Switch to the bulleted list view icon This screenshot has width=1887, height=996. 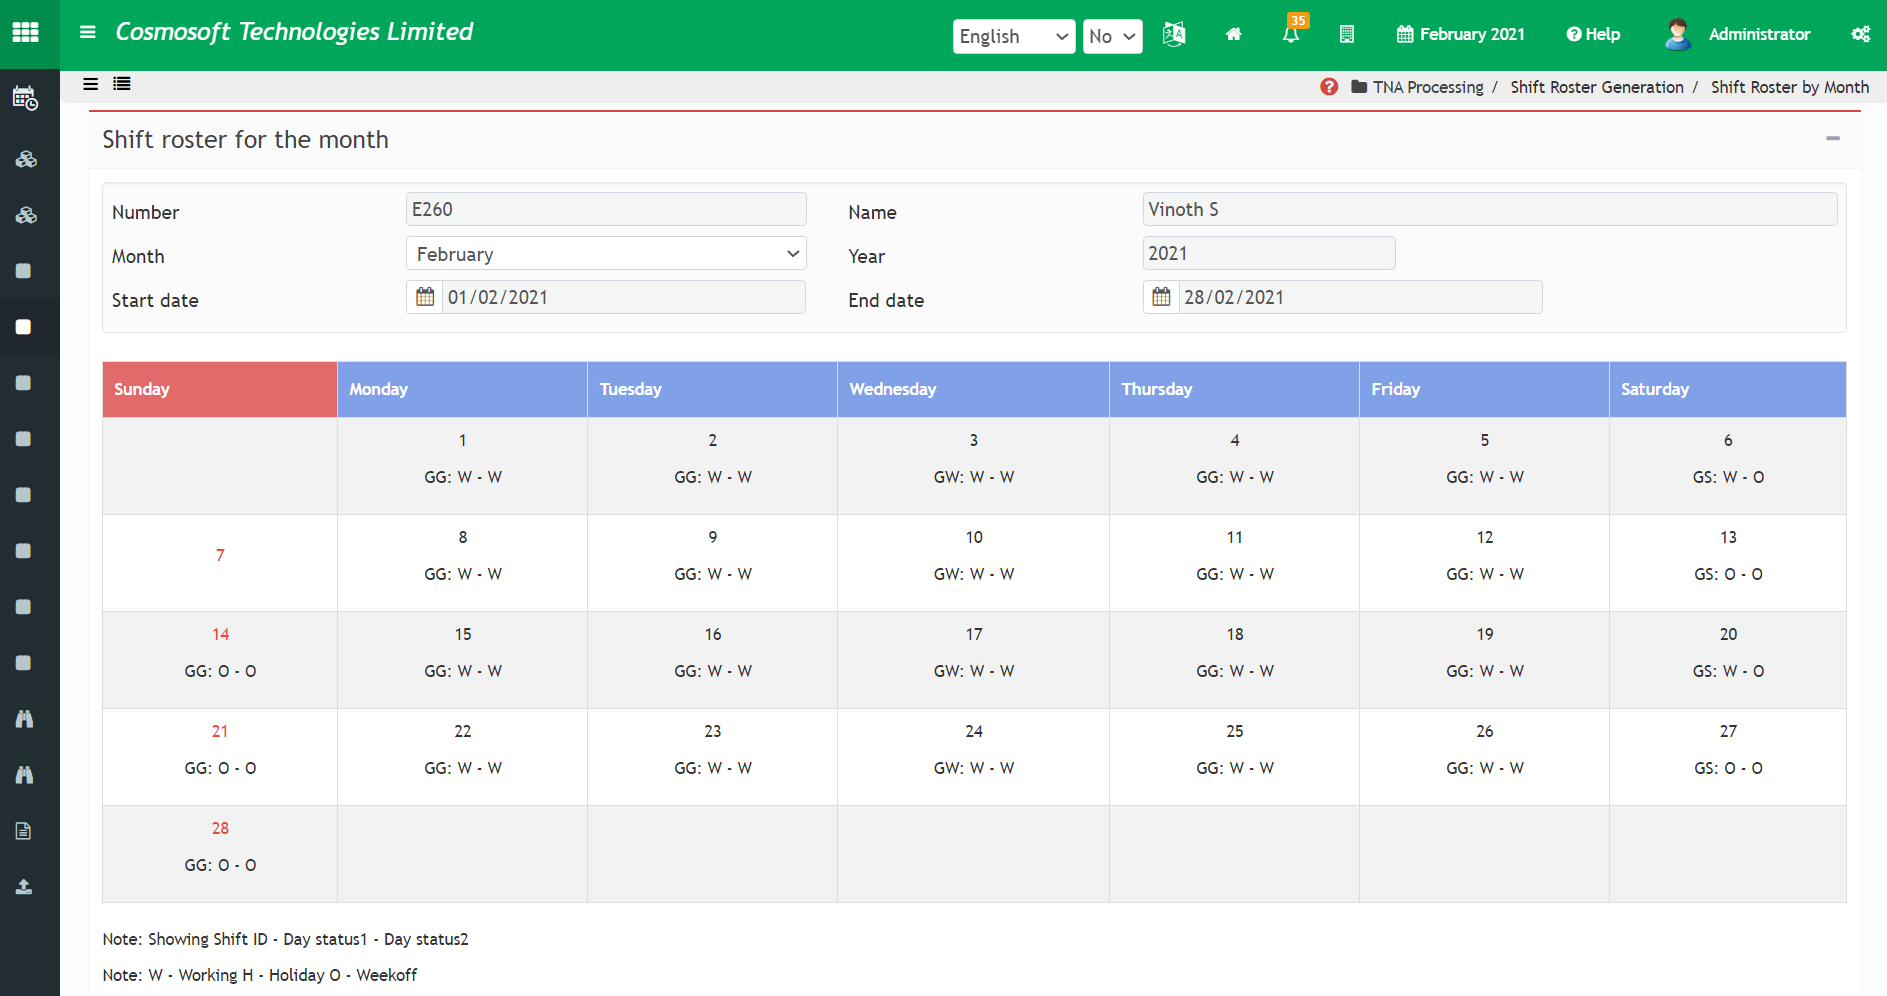[x=122, y=84]
